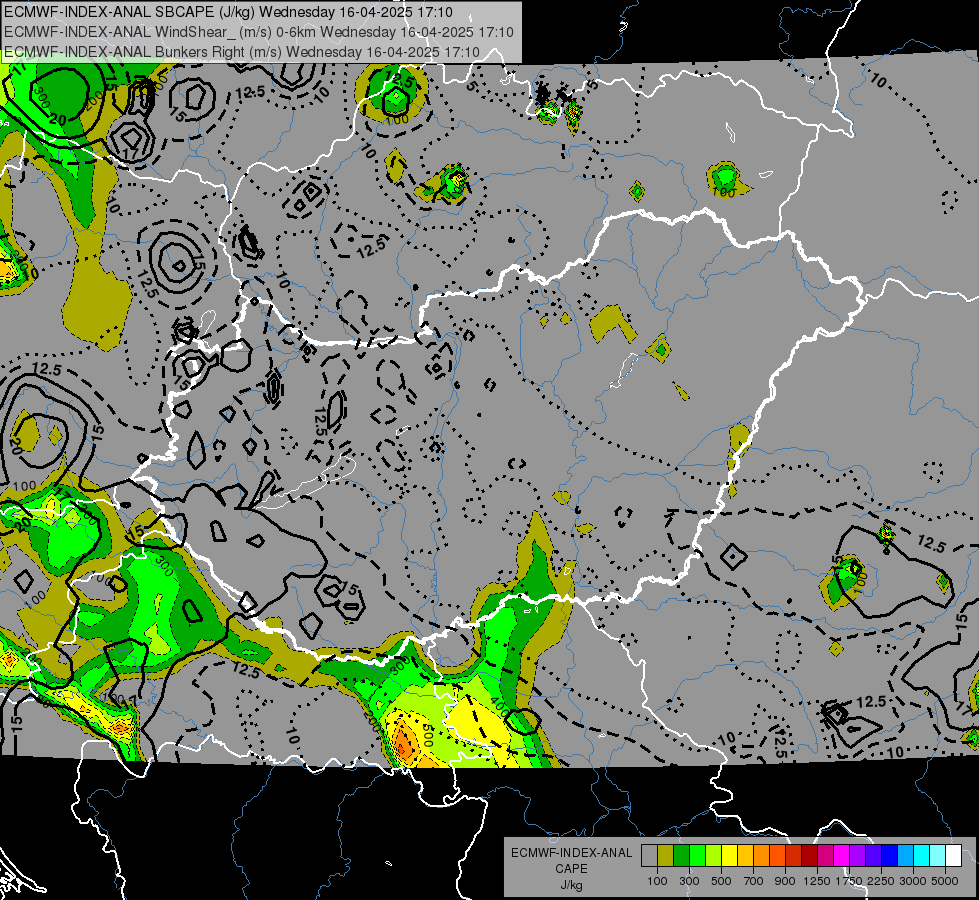
Task: Click the gray swatch in the CAPE legend
Action: 649,856
